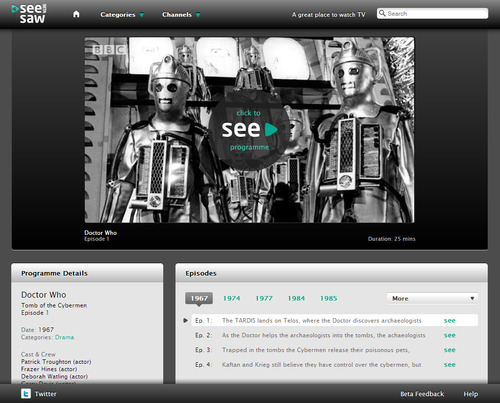Click Deborah Watling (actor) entry
This screenshot has width=500, height=403.
click(54, 376)
